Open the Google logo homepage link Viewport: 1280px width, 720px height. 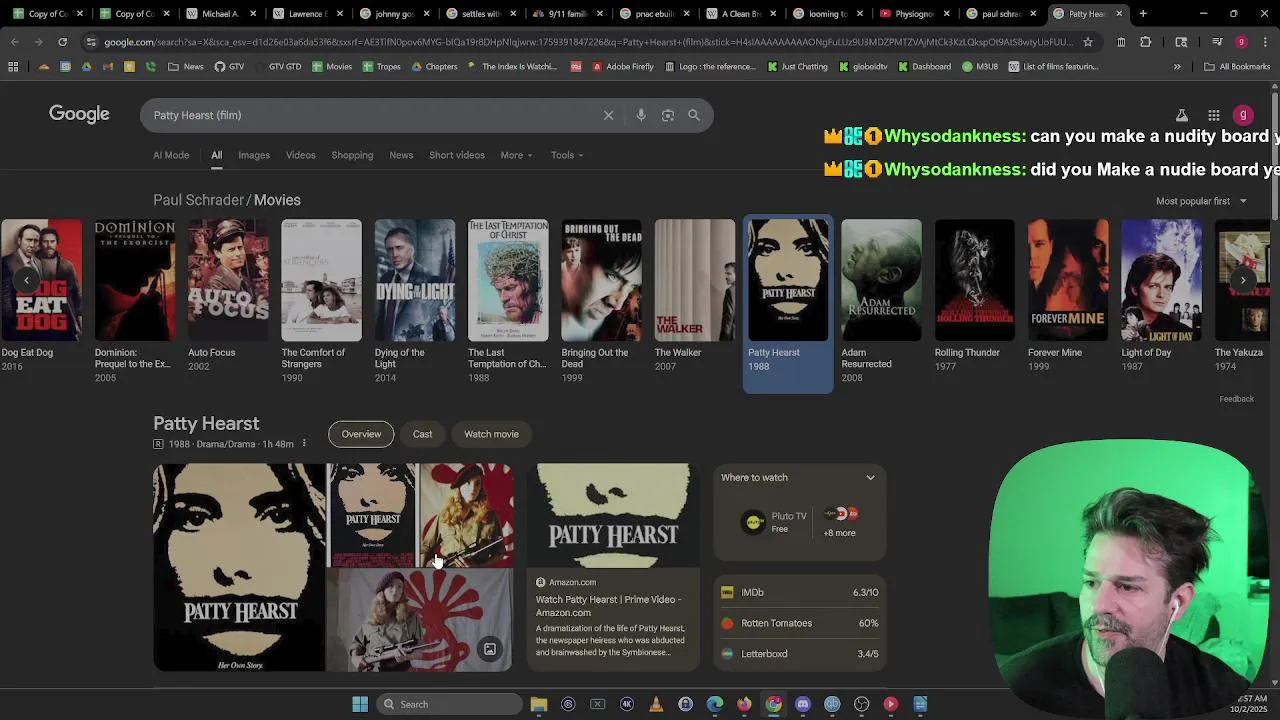(x=79, y=114)
